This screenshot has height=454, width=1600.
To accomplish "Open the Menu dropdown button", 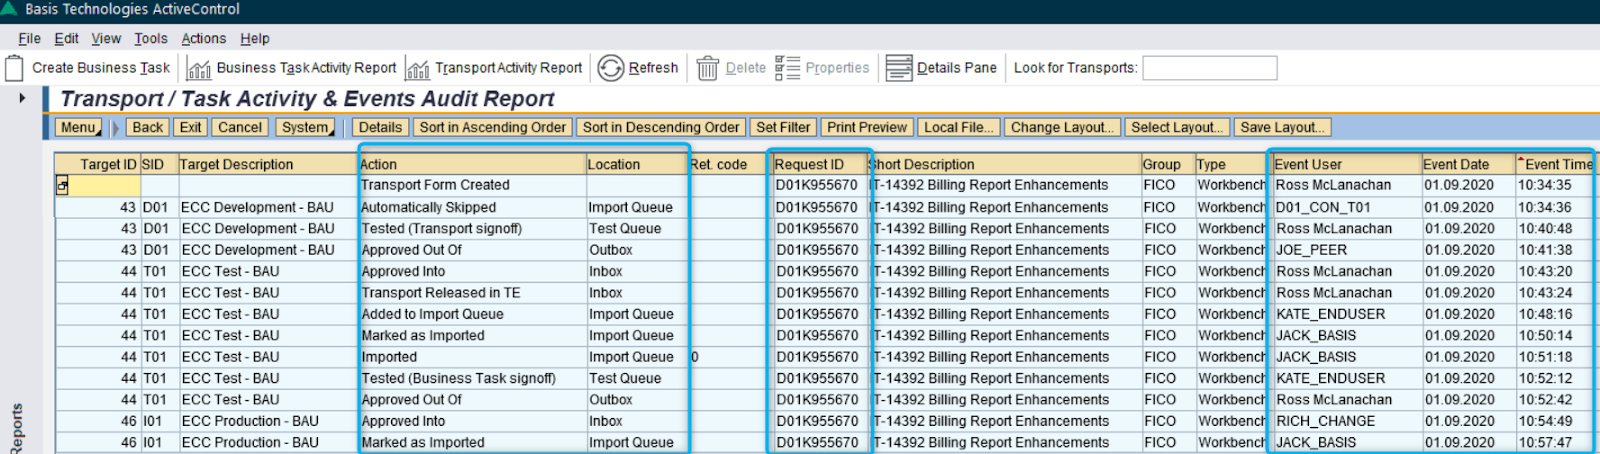I will [79, 128].
